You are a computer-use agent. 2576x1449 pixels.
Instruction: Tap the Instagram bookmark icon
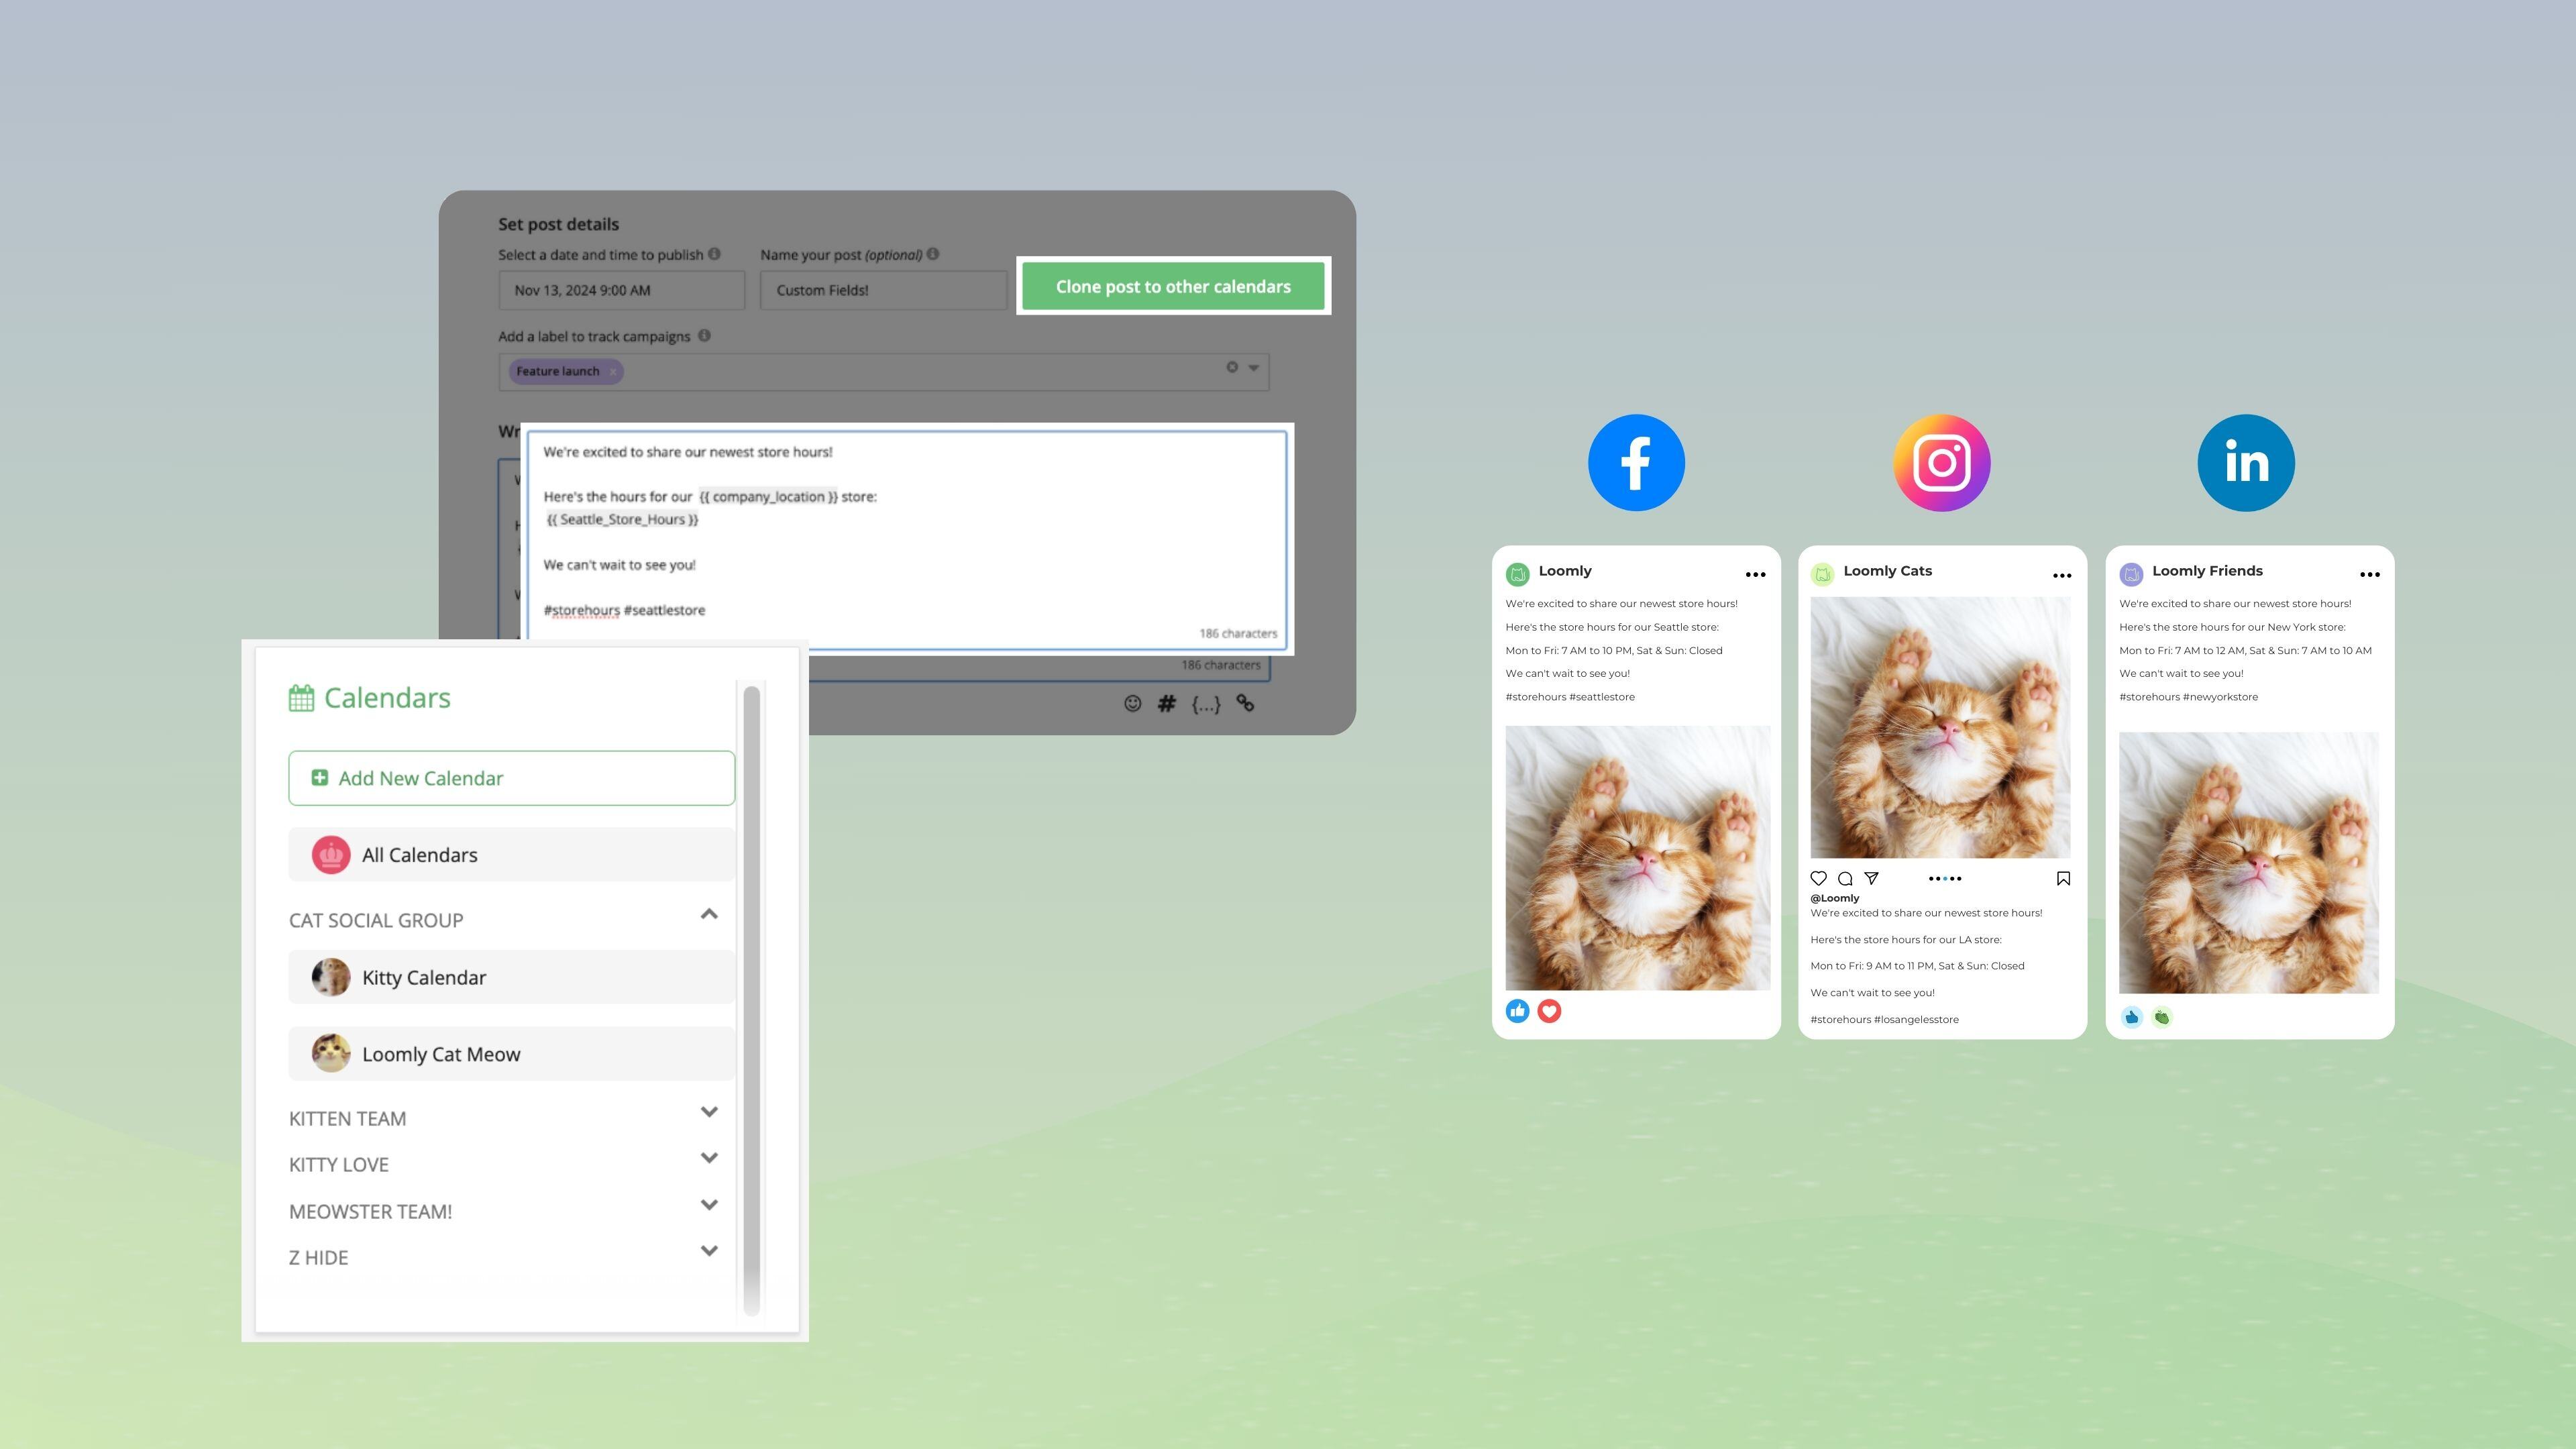coord(2063,878)
